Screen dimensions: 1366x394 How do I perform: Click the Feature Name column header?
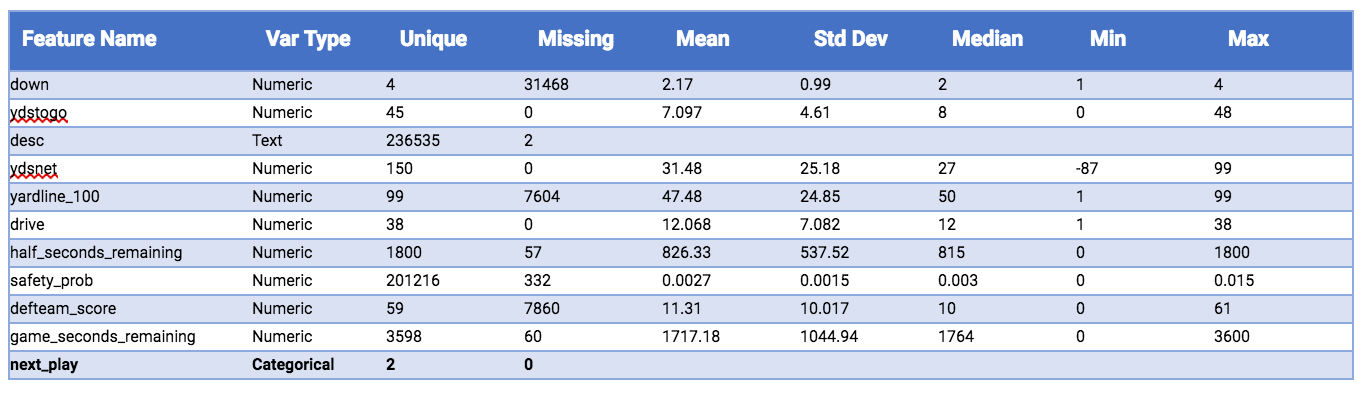coord(89,39)
